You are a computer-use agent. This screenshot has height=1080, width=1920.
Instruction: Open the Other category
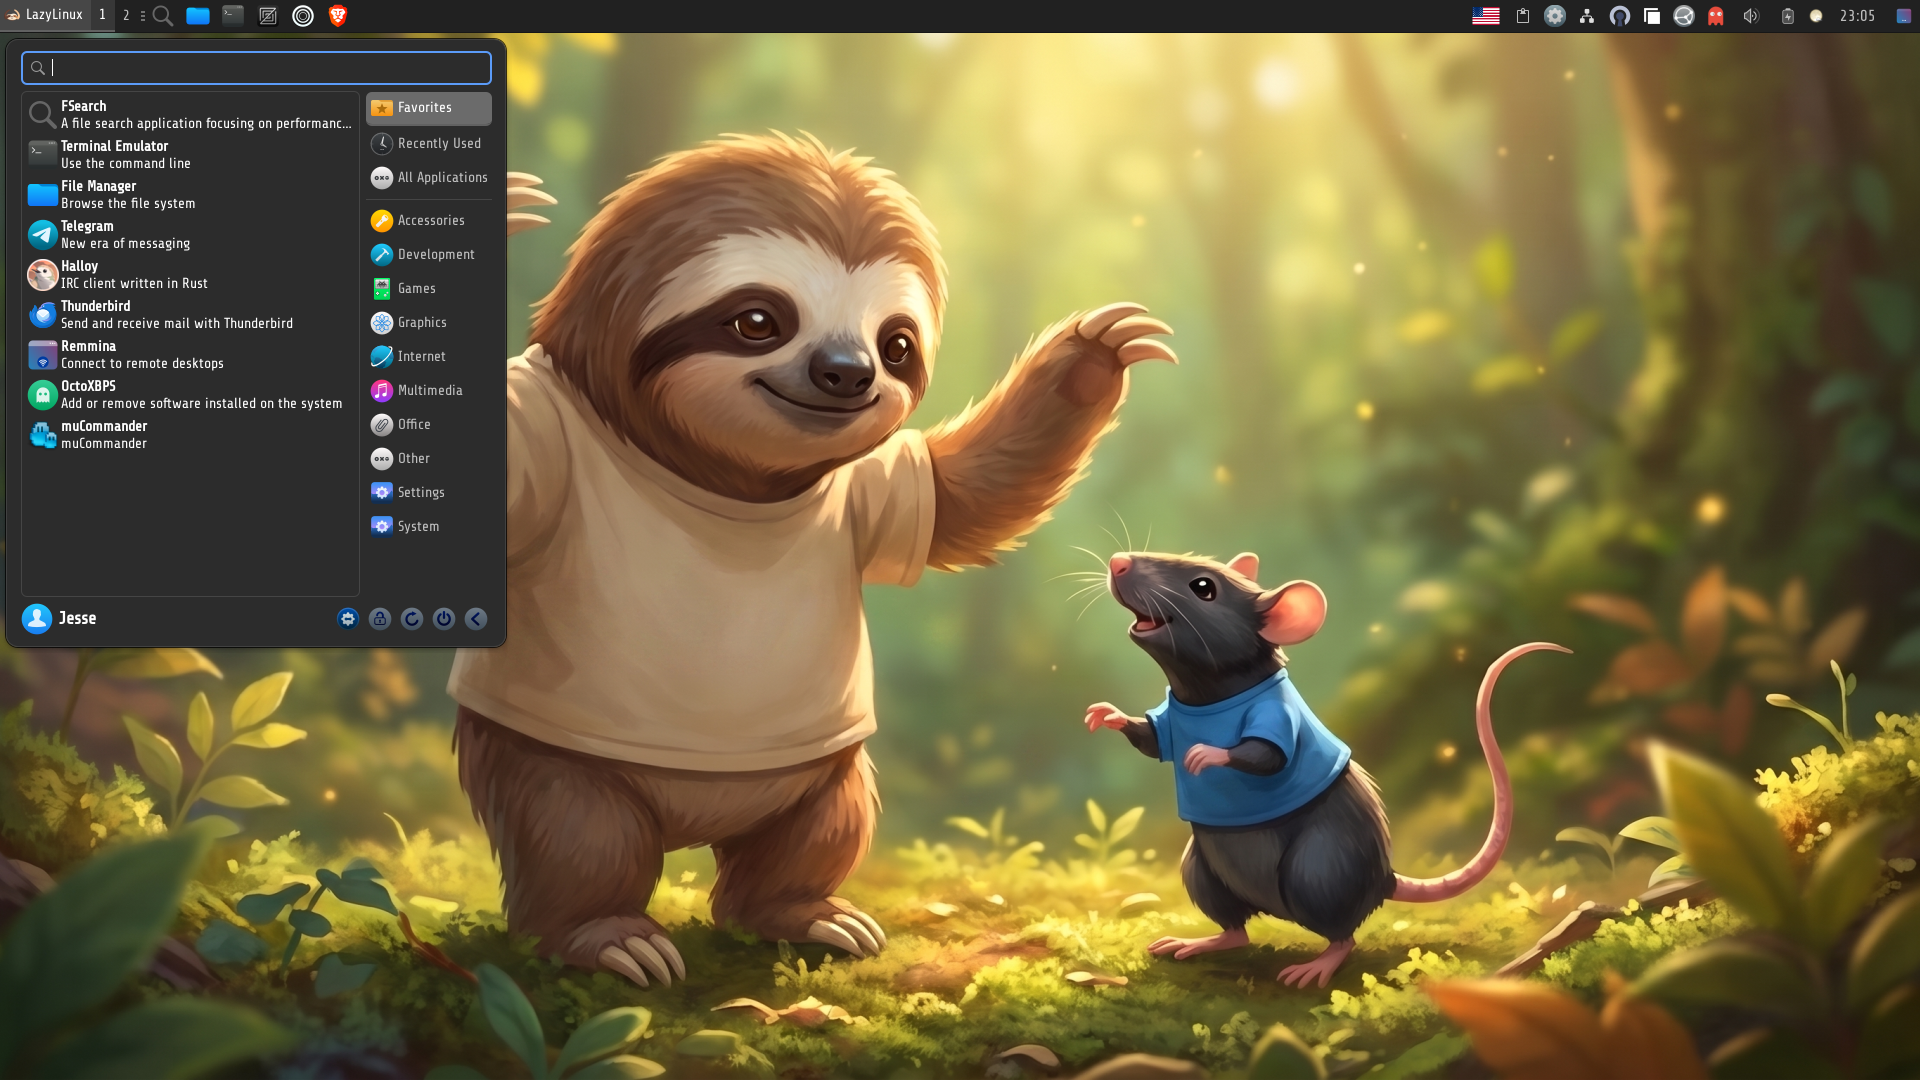pos(428,458)
